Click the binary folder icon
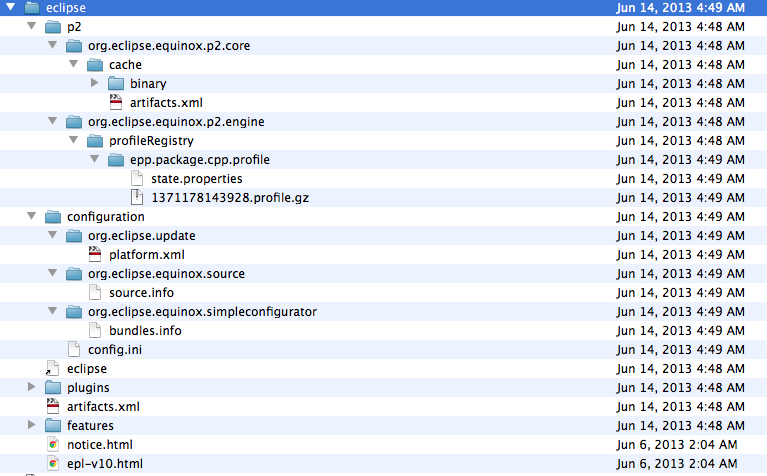 (116, 84)
